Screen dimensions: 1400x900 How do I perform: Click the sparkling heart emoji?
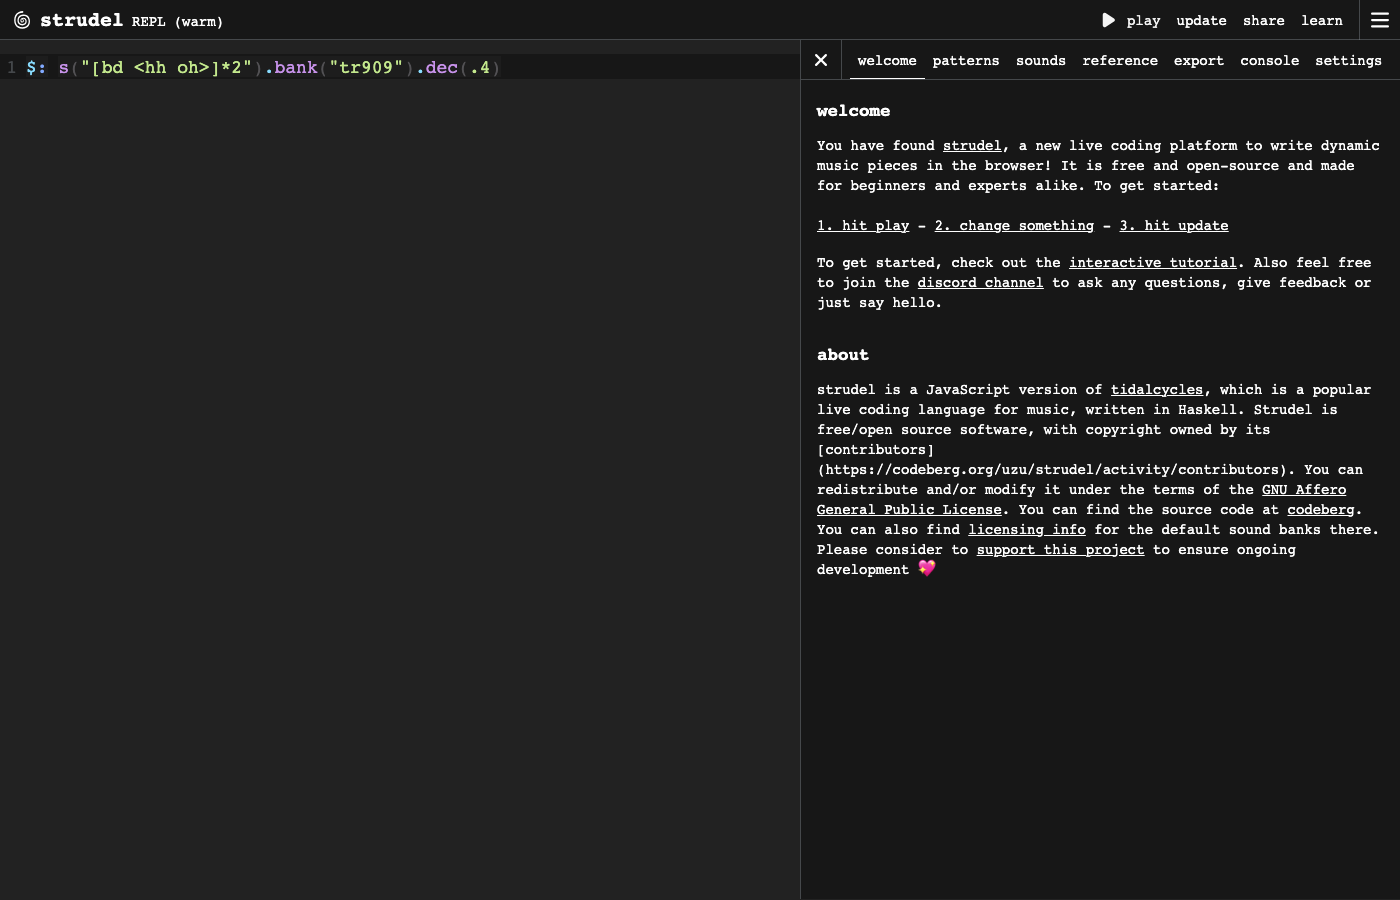pyautogui.click(x=927, y=568)
